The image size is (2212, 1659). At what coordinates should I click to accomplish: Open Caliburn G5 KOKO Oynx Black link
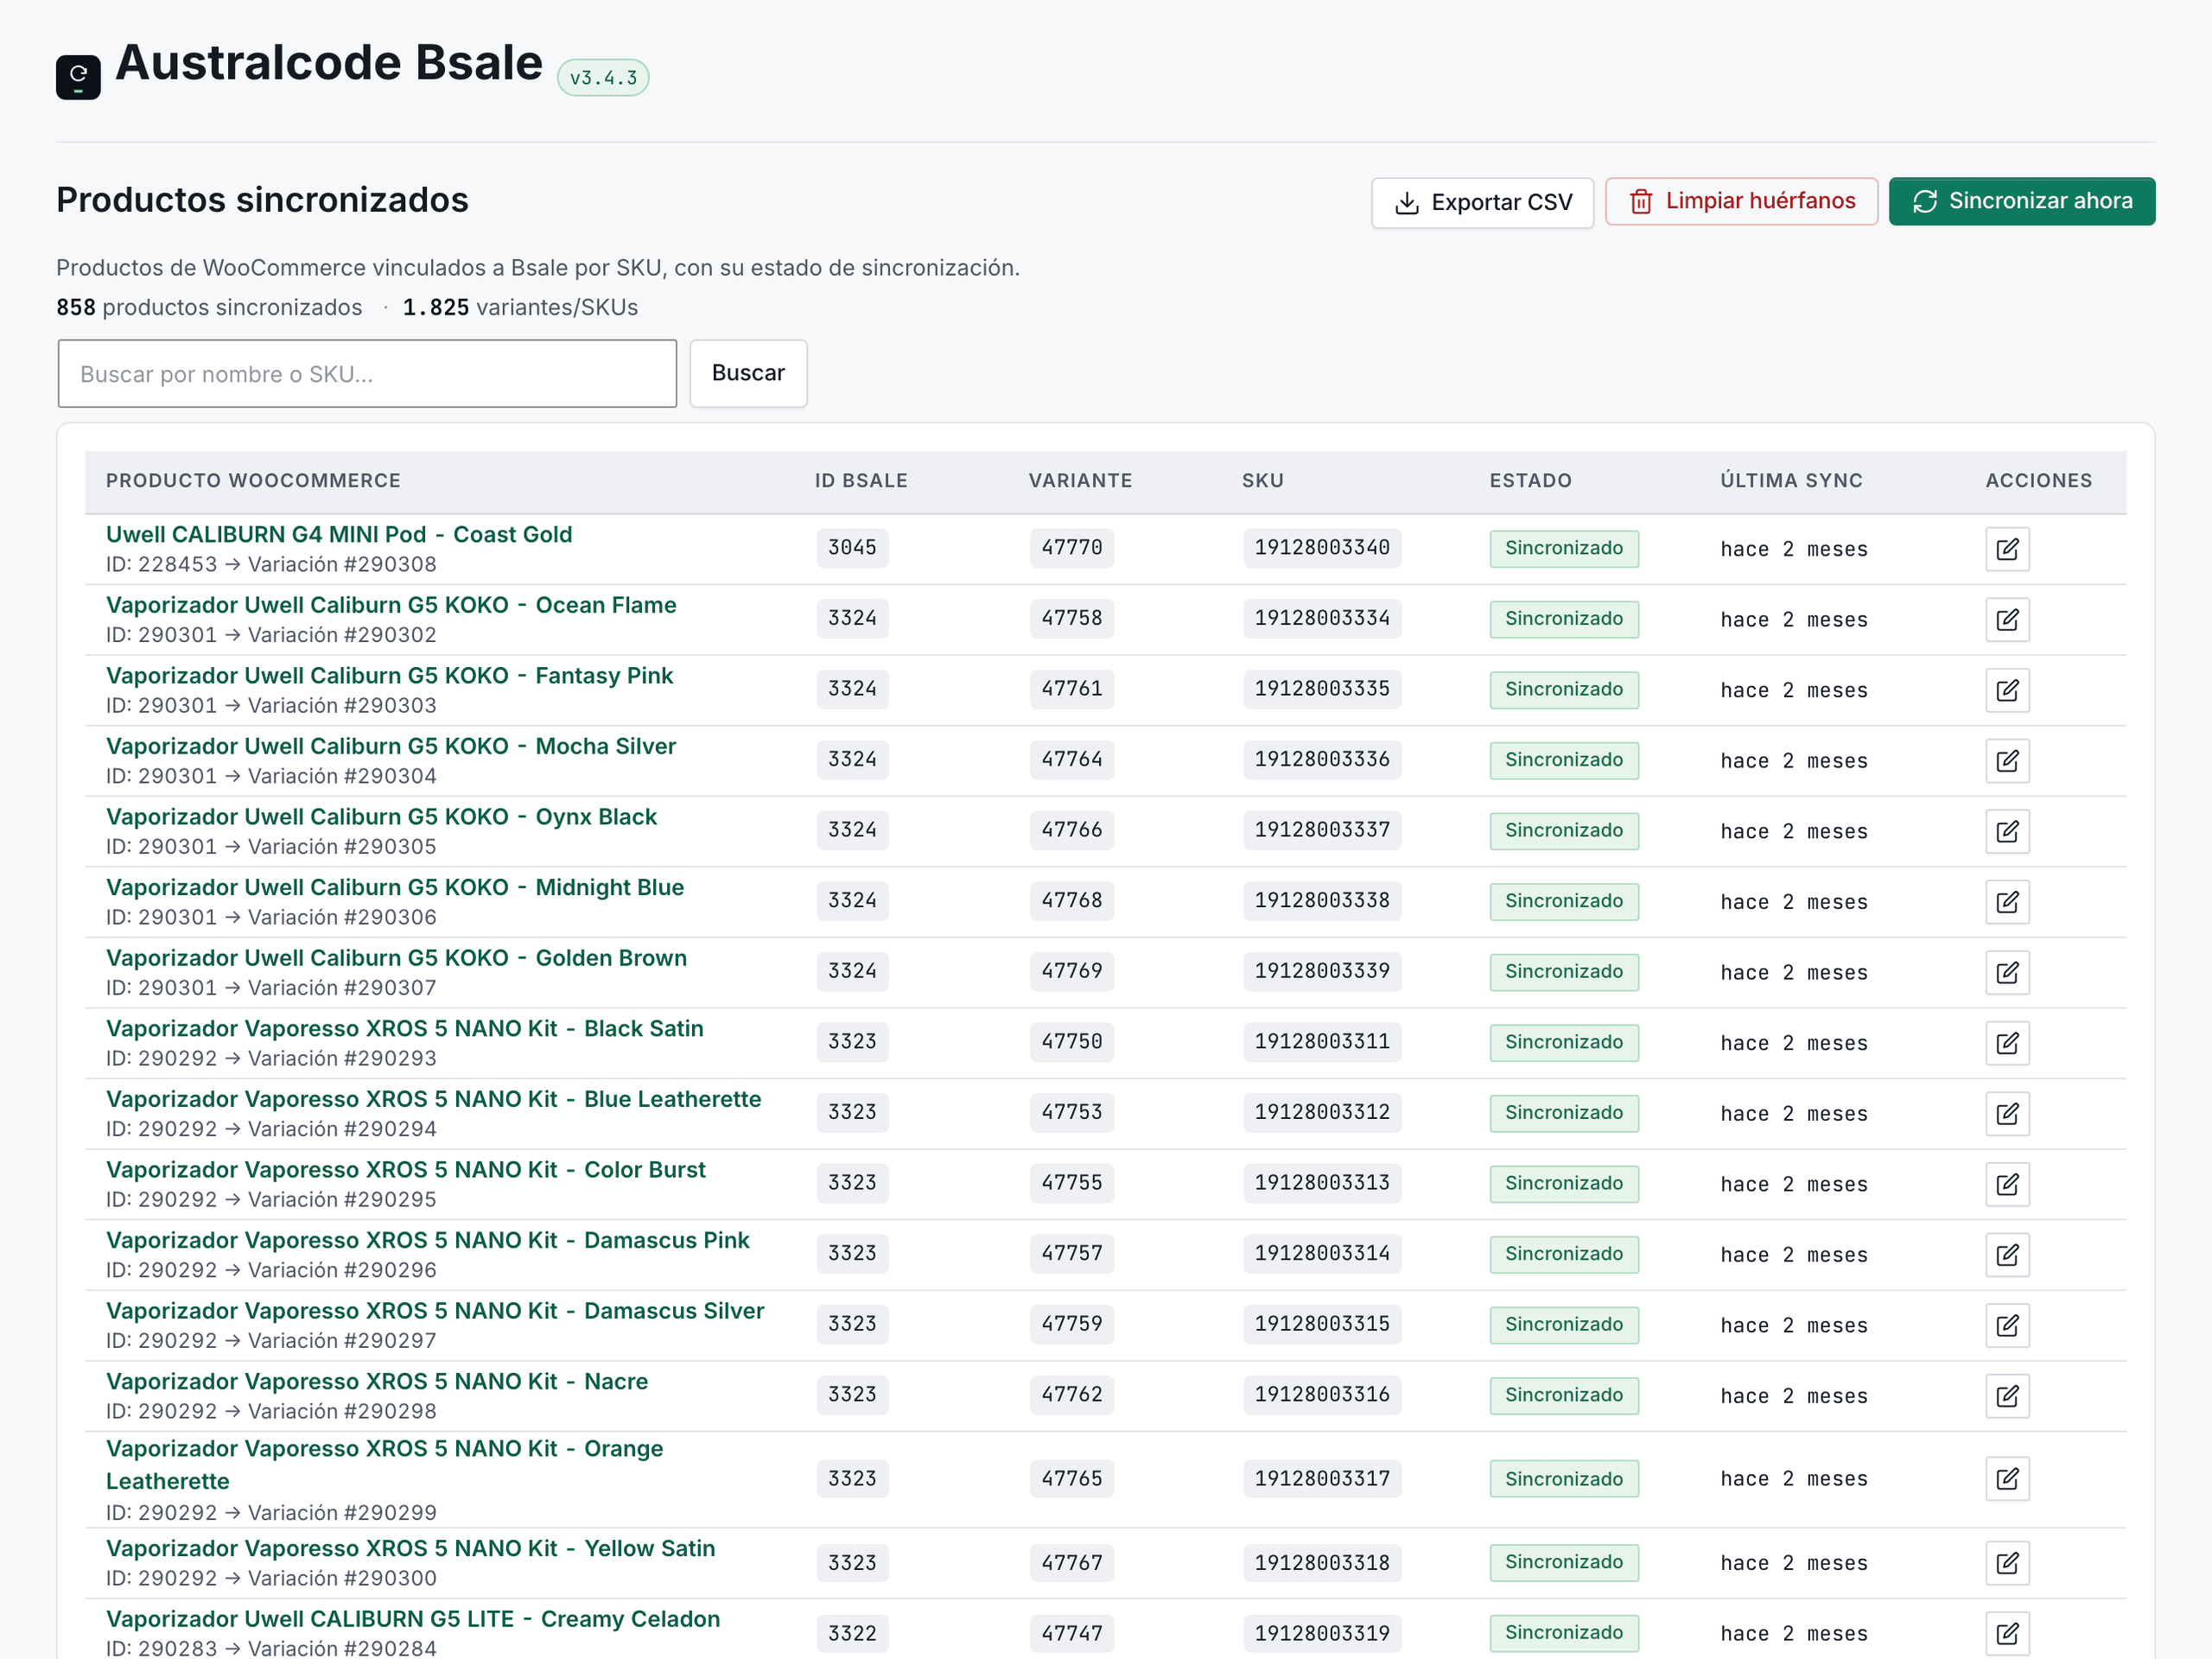pos(381,816)
